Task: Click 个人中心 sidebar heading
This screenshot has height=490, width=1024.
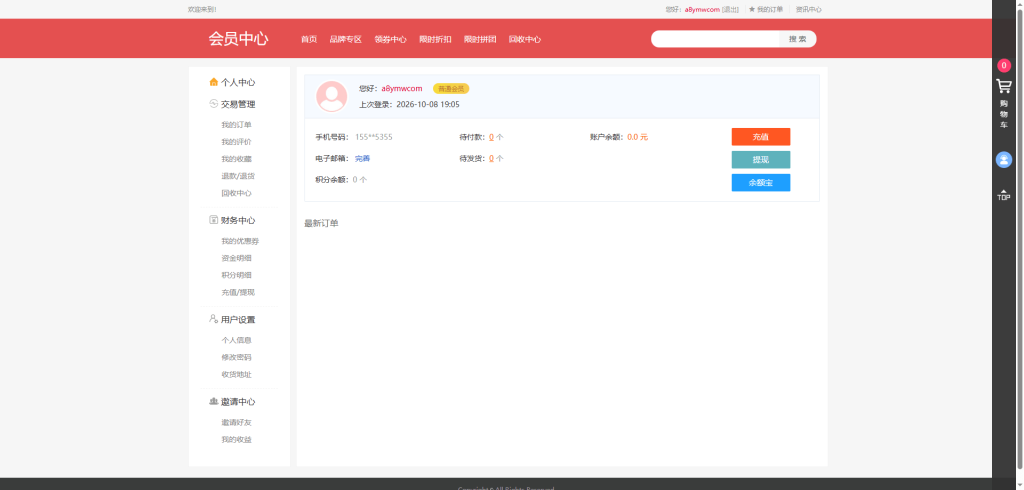Action: [x=238, y=82]
